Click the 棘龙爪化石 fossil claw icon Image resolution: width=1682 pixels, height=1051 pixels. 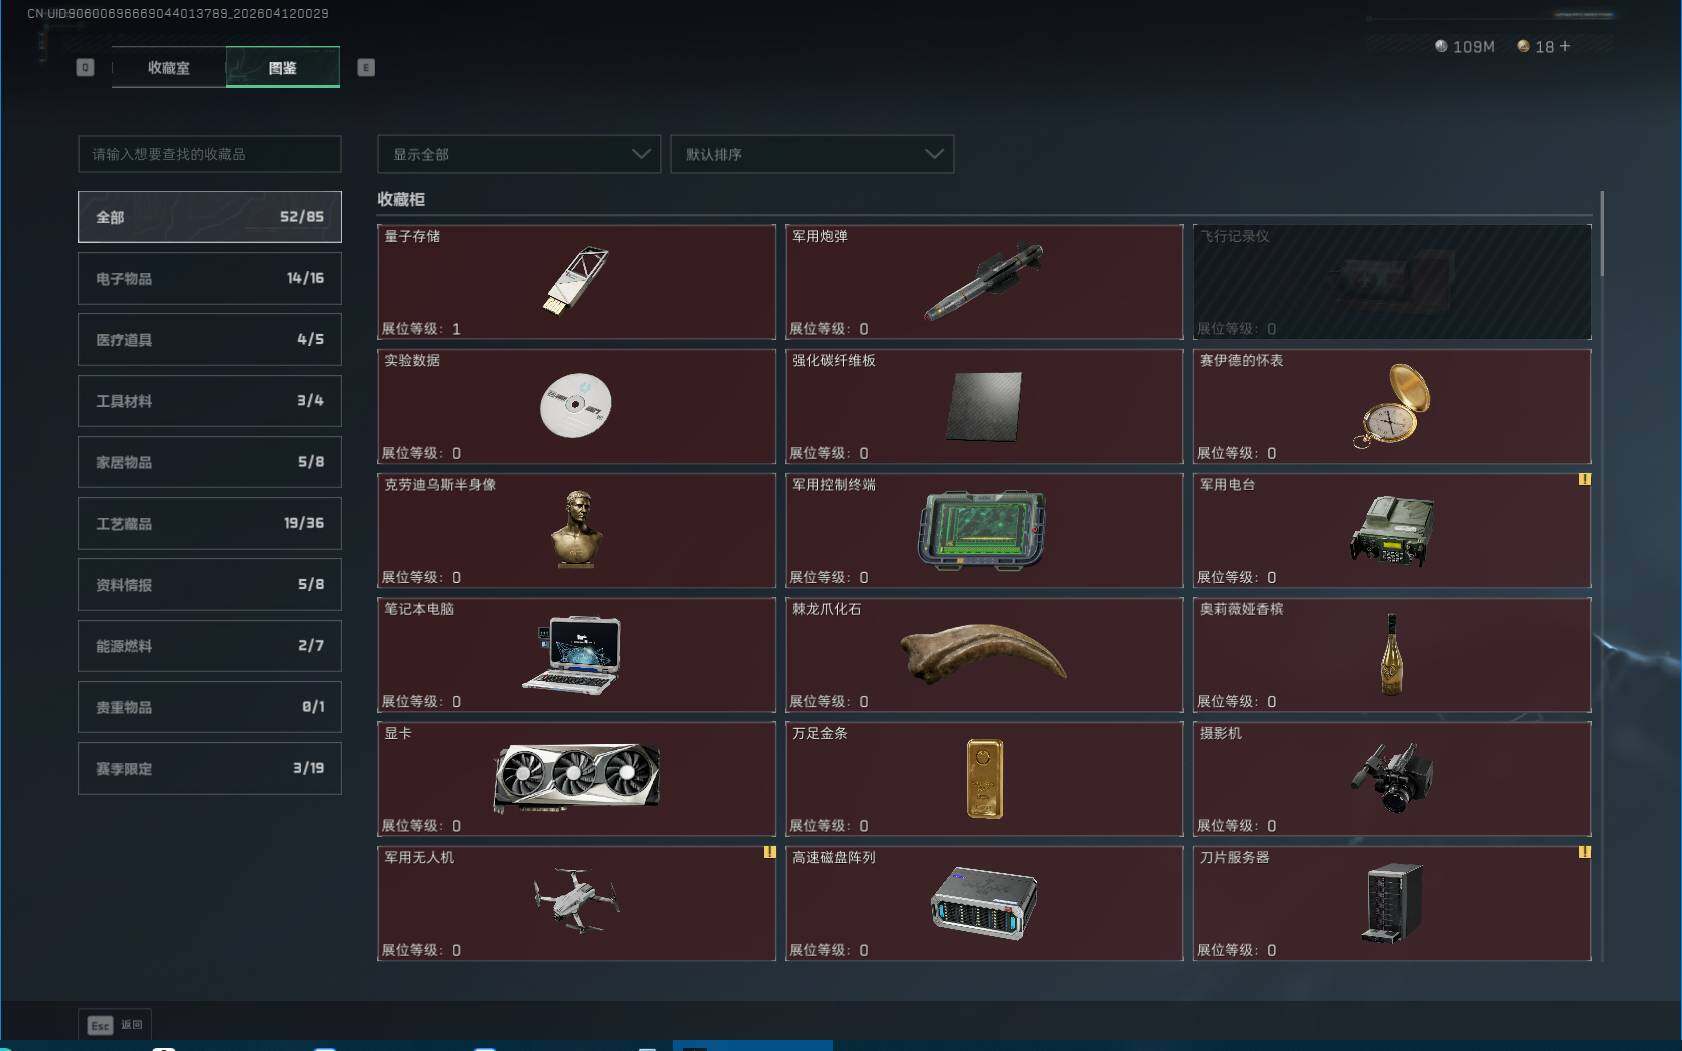pyautogui.click(x=983, y=654)
